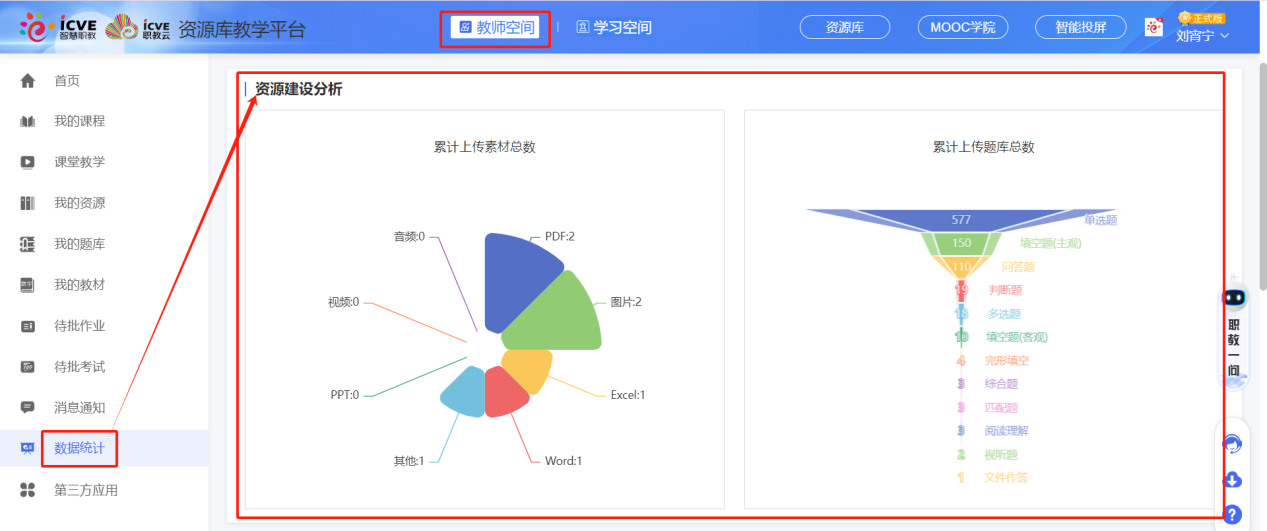Switch to the 学习空间 tab
This screenshot has width=1267, height=531.
[614, 28]
